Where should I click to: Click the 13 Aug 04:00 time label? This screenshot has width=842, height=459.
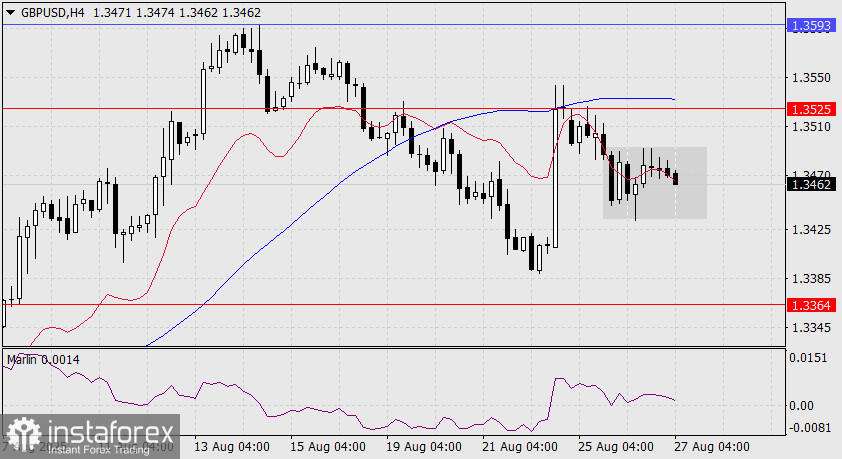[232, 447]
